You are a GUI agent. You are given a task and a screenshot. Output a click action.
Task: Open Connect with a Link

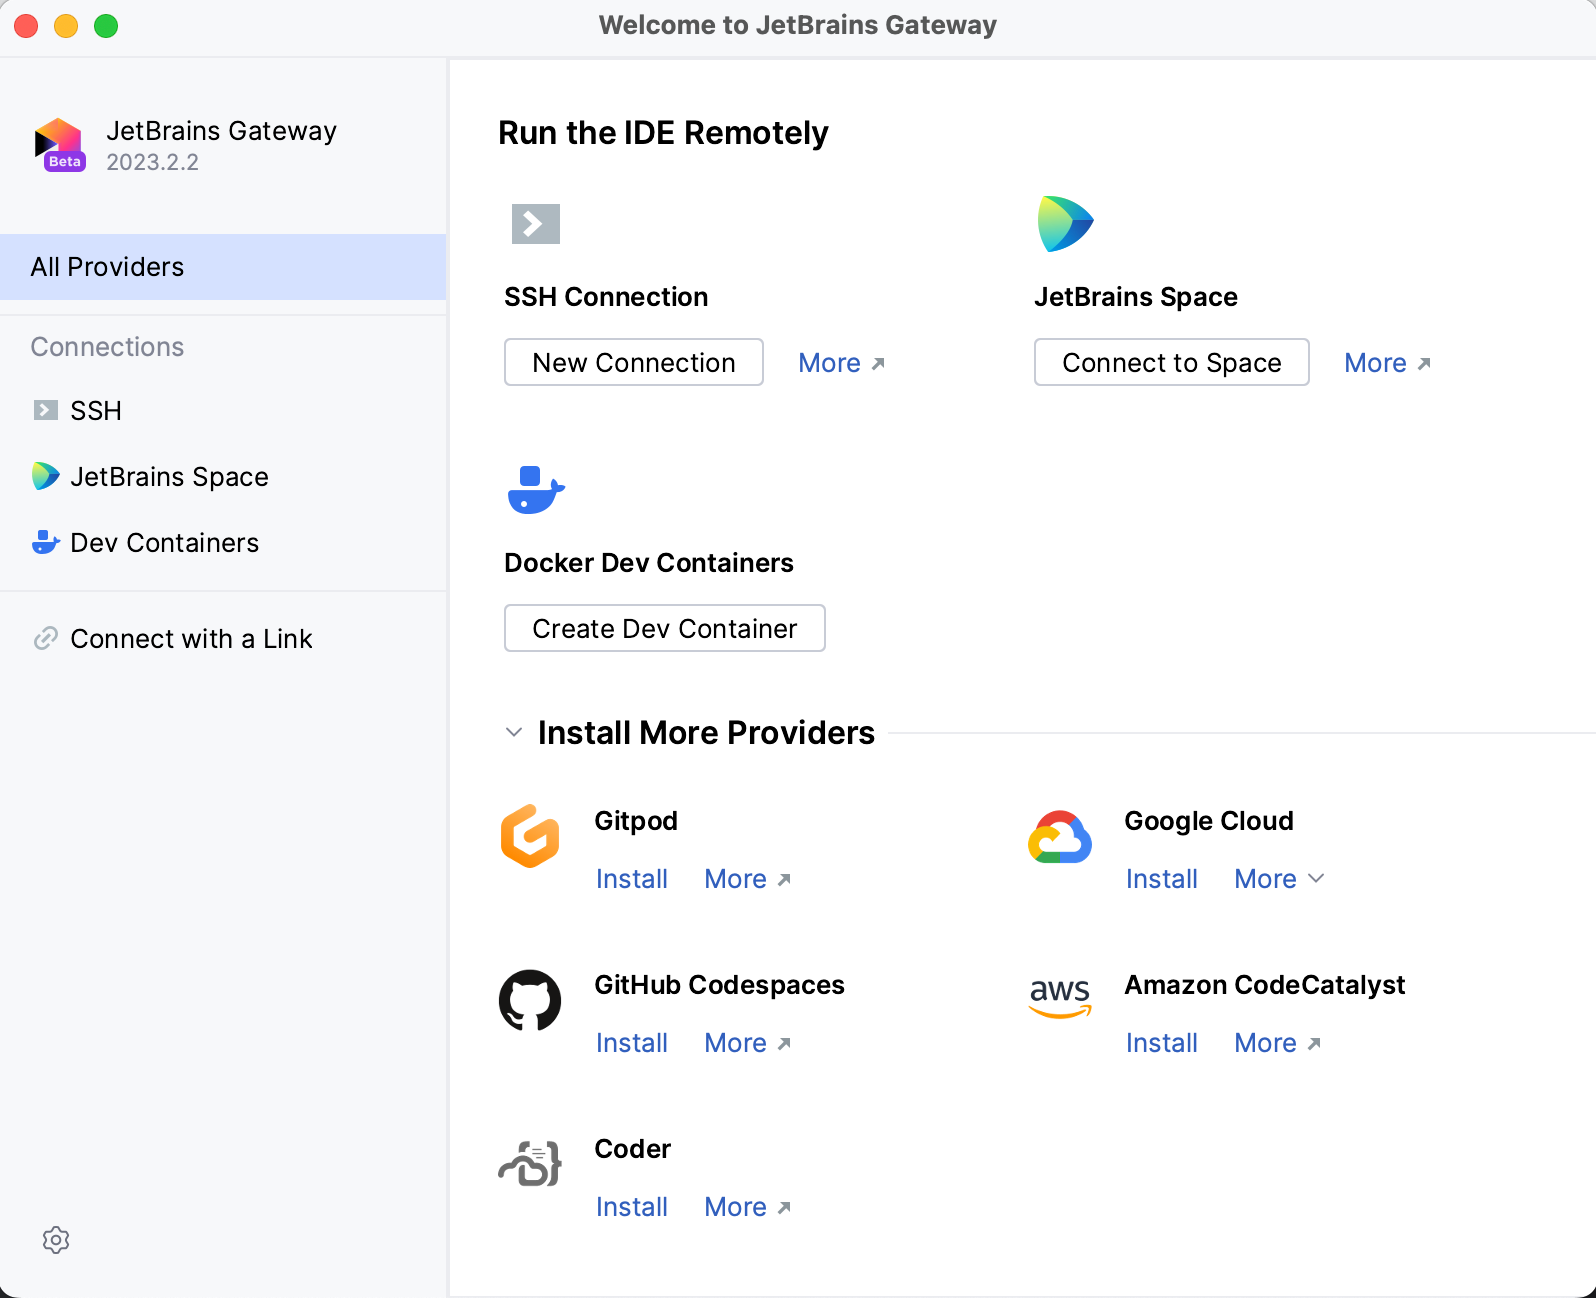click(x=223, y=638)
